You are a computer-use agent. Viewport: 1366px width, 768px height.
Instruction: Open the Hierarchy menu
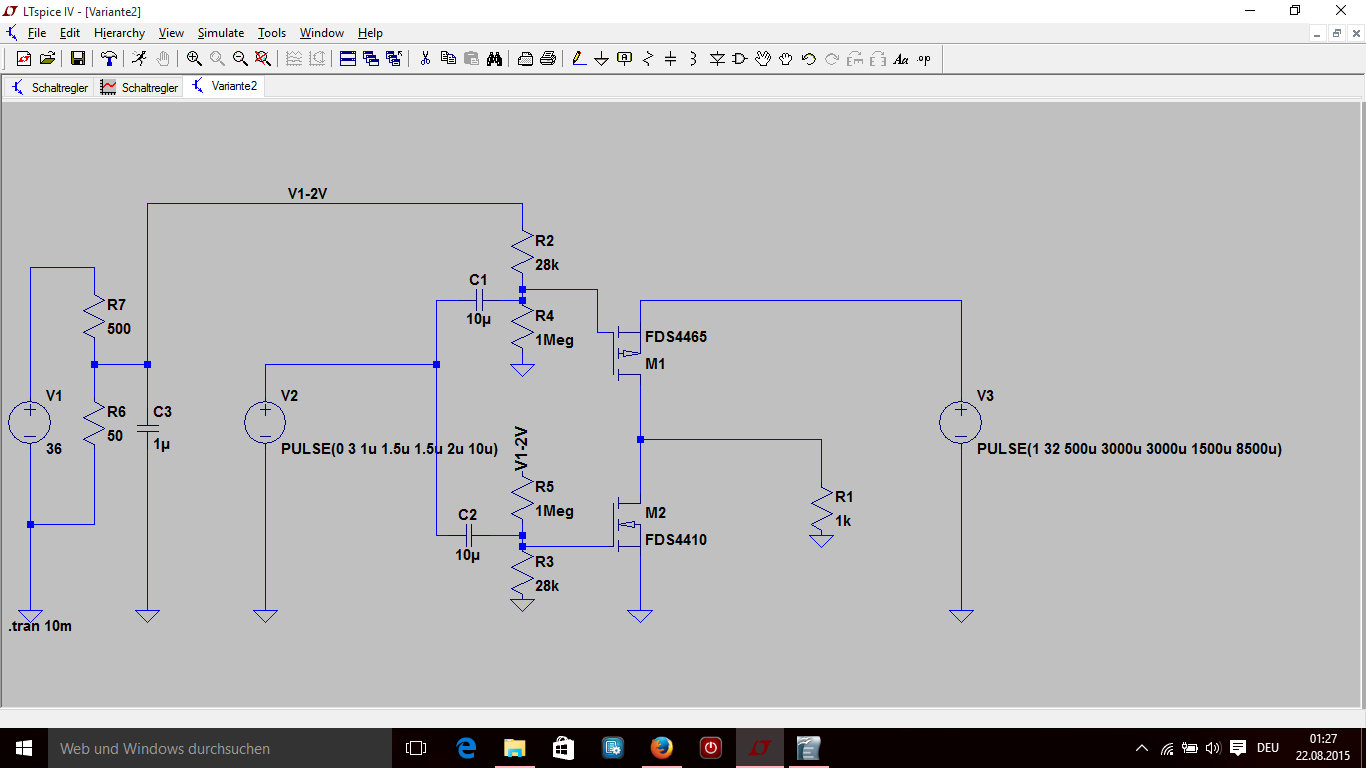click(x=119, y=33)
